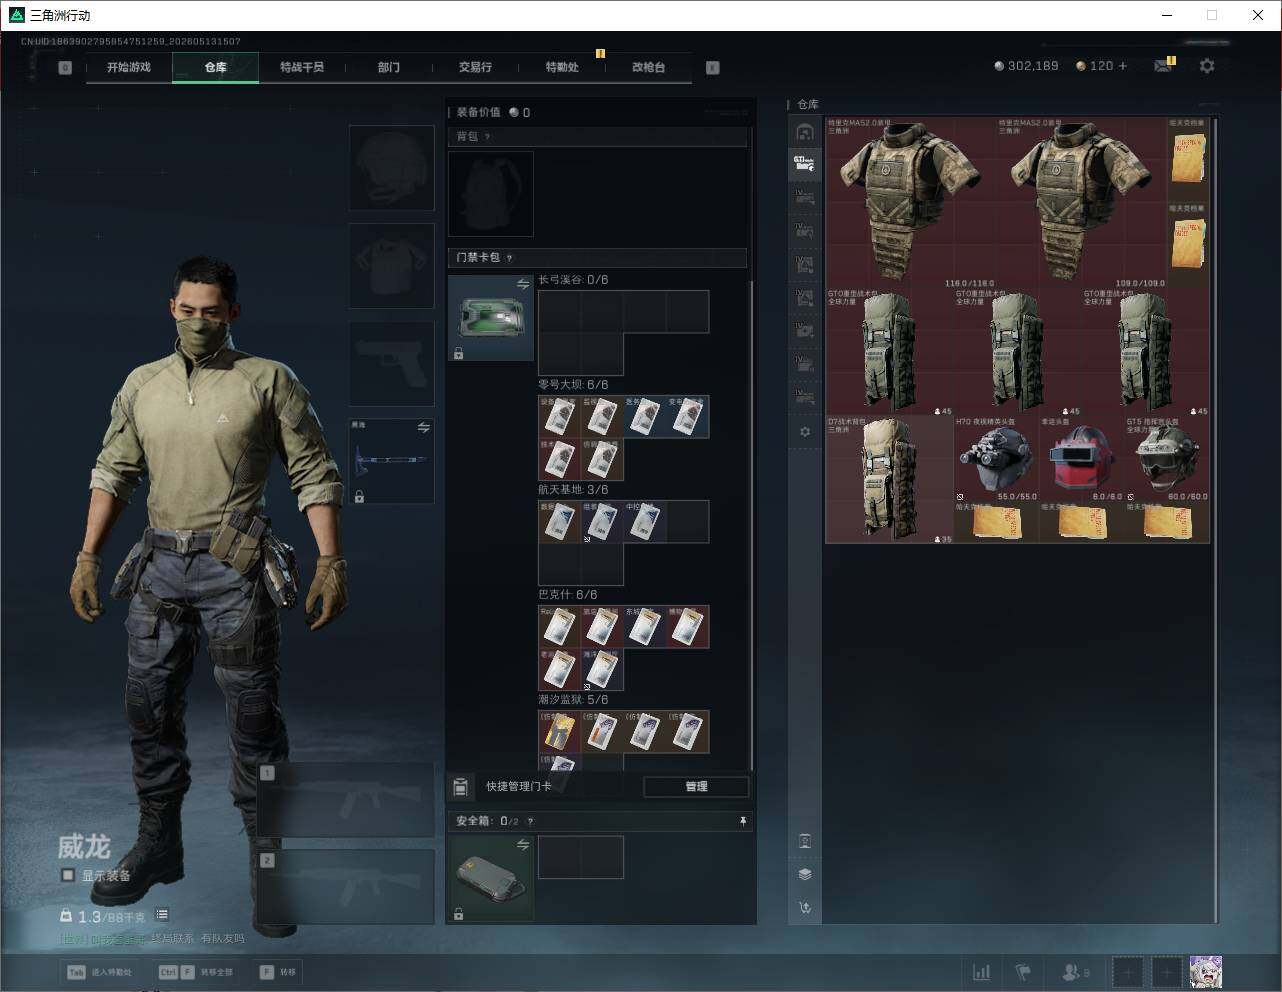Click the 零号大坝: 6/6 label

[x=573, y=385]
